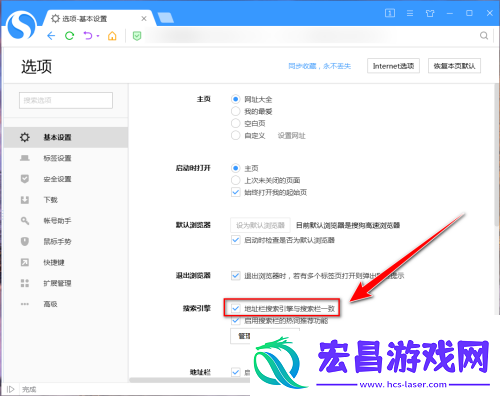Click the key icon beside 帐号助手
Screen dimensions: 500x396
(25, 221)
